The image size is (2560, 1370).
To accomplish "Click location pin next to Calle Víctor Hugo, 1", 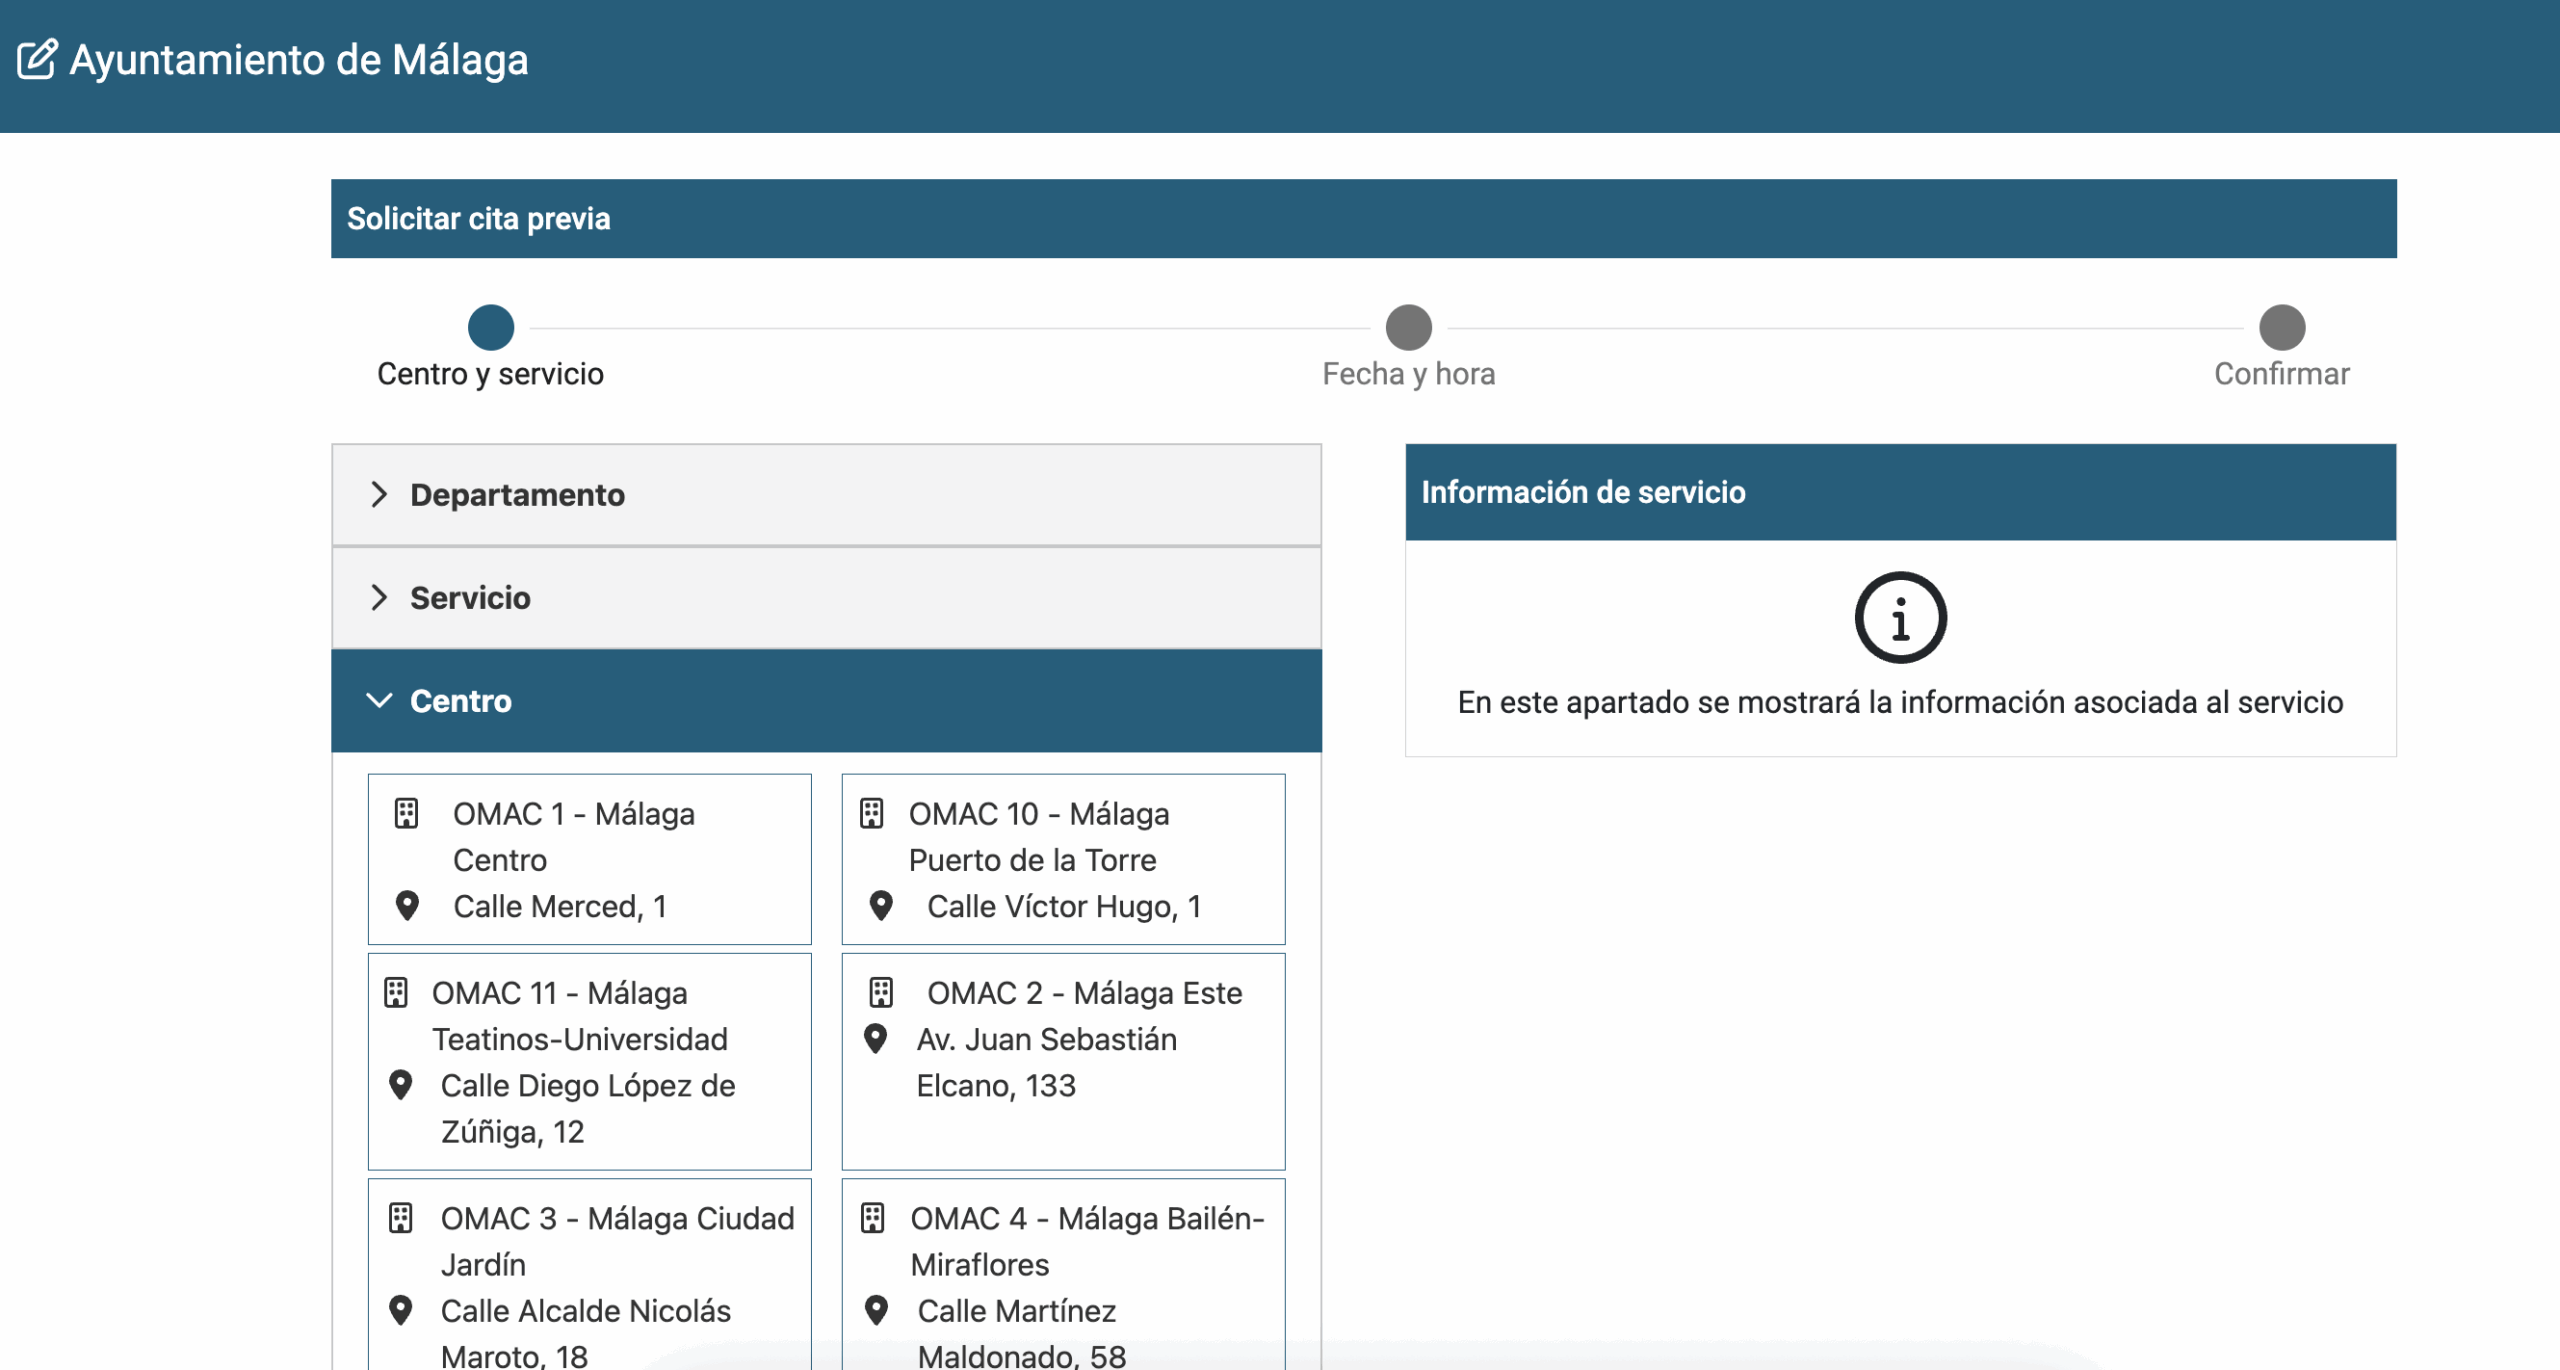I will pos(881,905).
